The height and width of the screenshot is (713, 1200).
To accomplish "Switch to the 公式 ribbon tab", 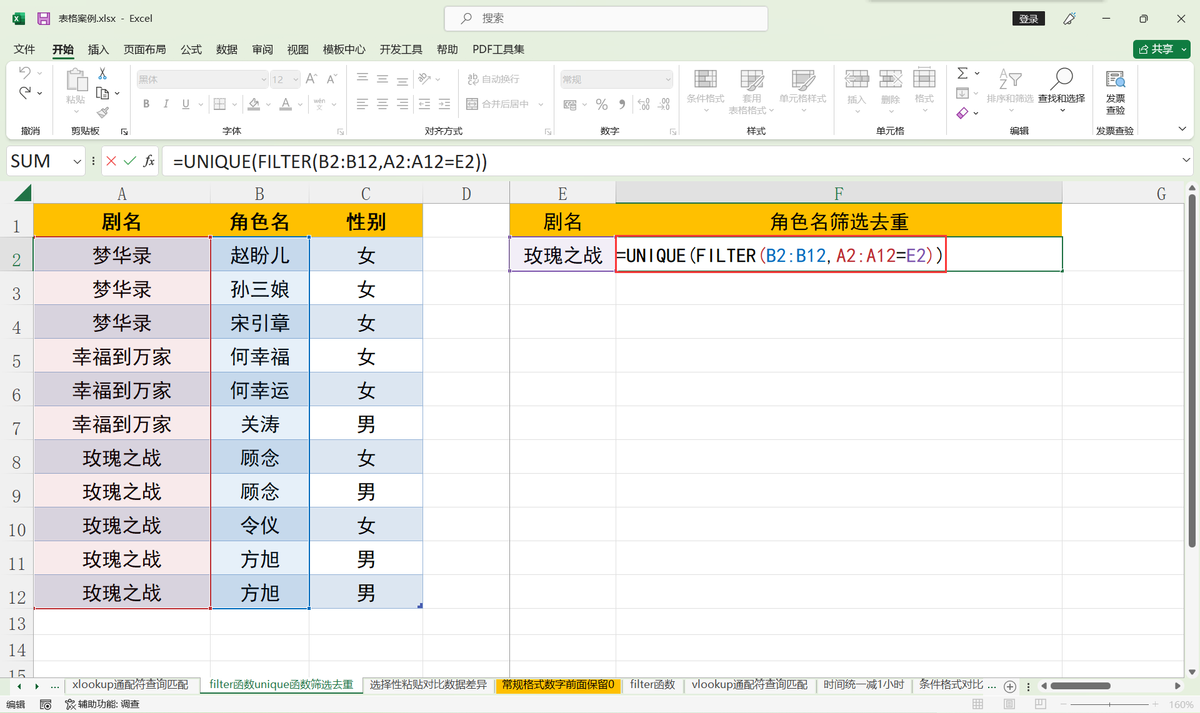I will [x=191, y=49].
